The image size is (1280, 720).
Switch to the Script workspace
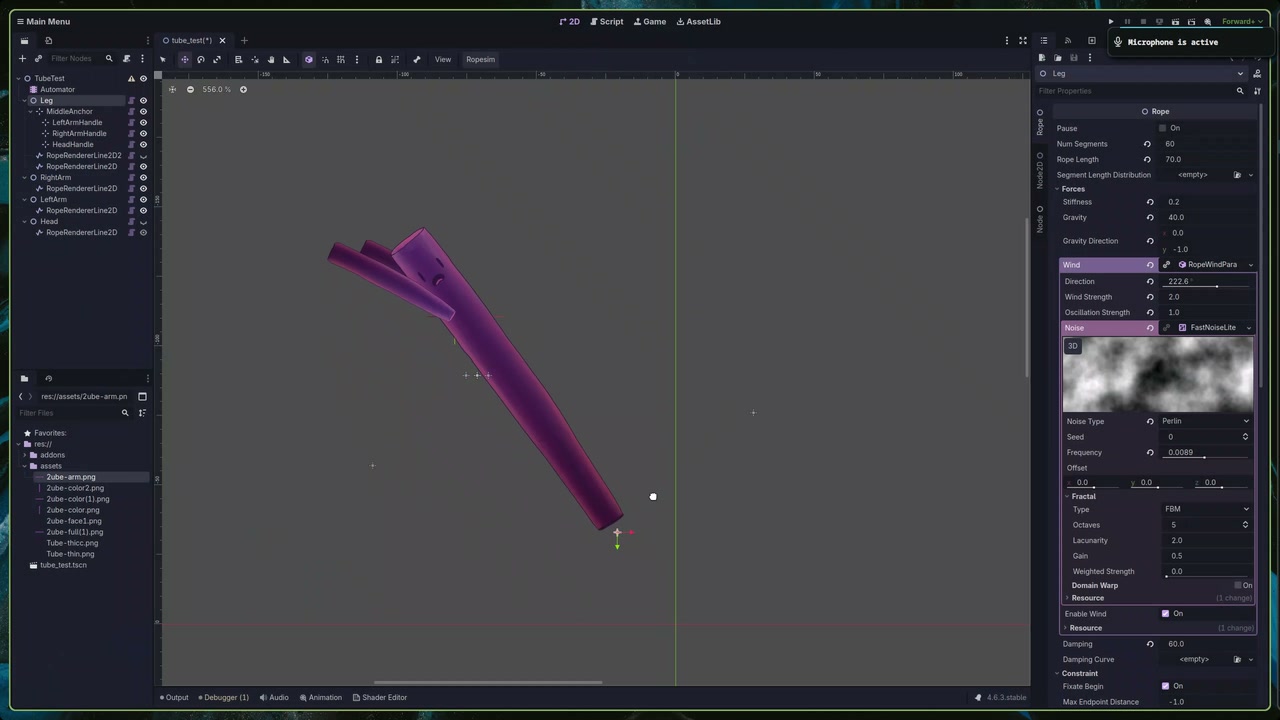point(606,21)
